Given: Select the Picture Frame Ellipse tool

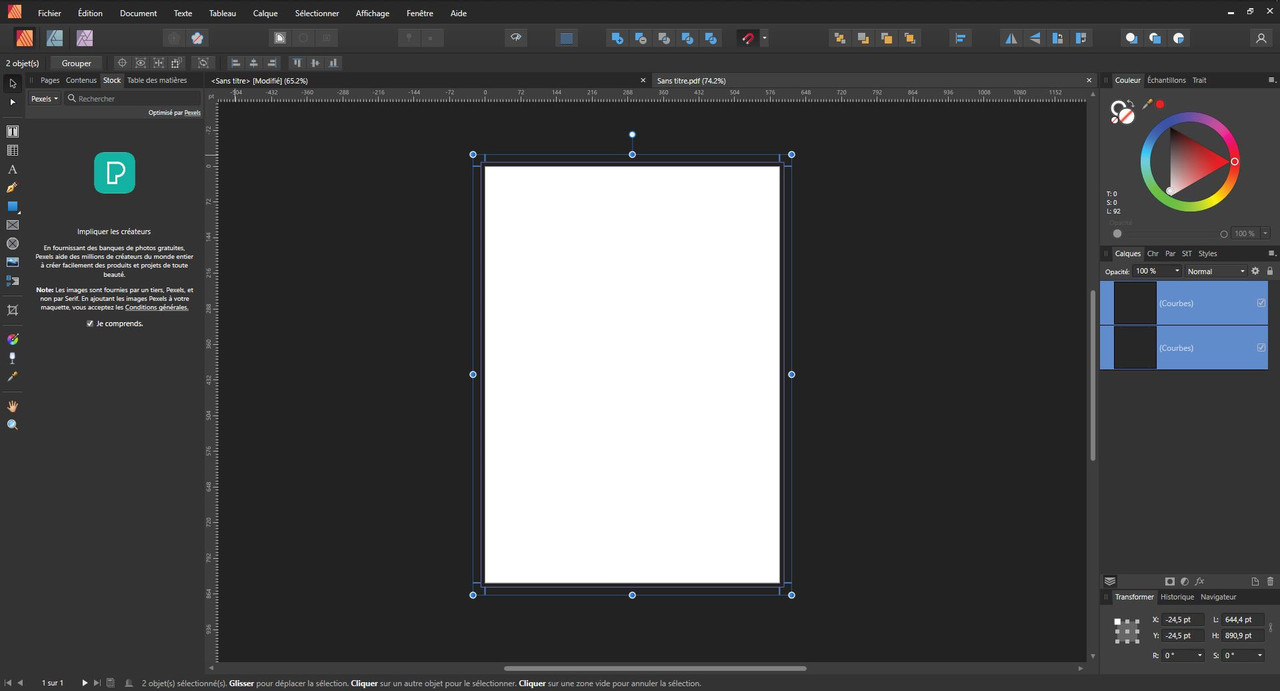Looking at the screenshot, I should point(13,244).
